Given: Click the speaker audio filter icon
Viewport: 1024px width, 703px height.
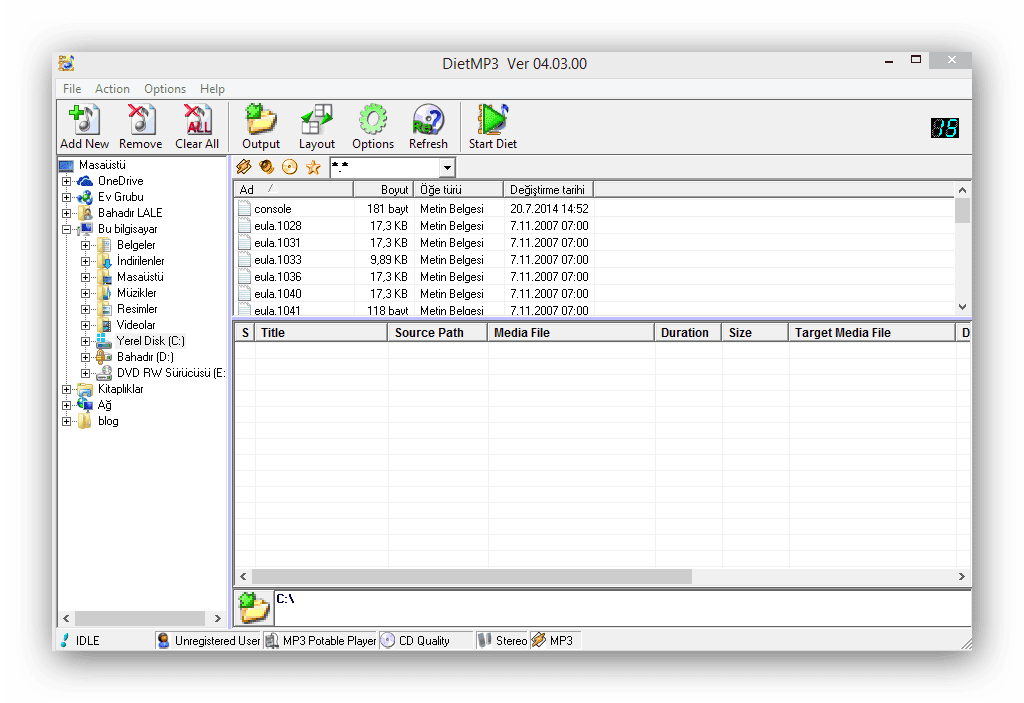Looking at the screenshot, I should coord(266,167).
